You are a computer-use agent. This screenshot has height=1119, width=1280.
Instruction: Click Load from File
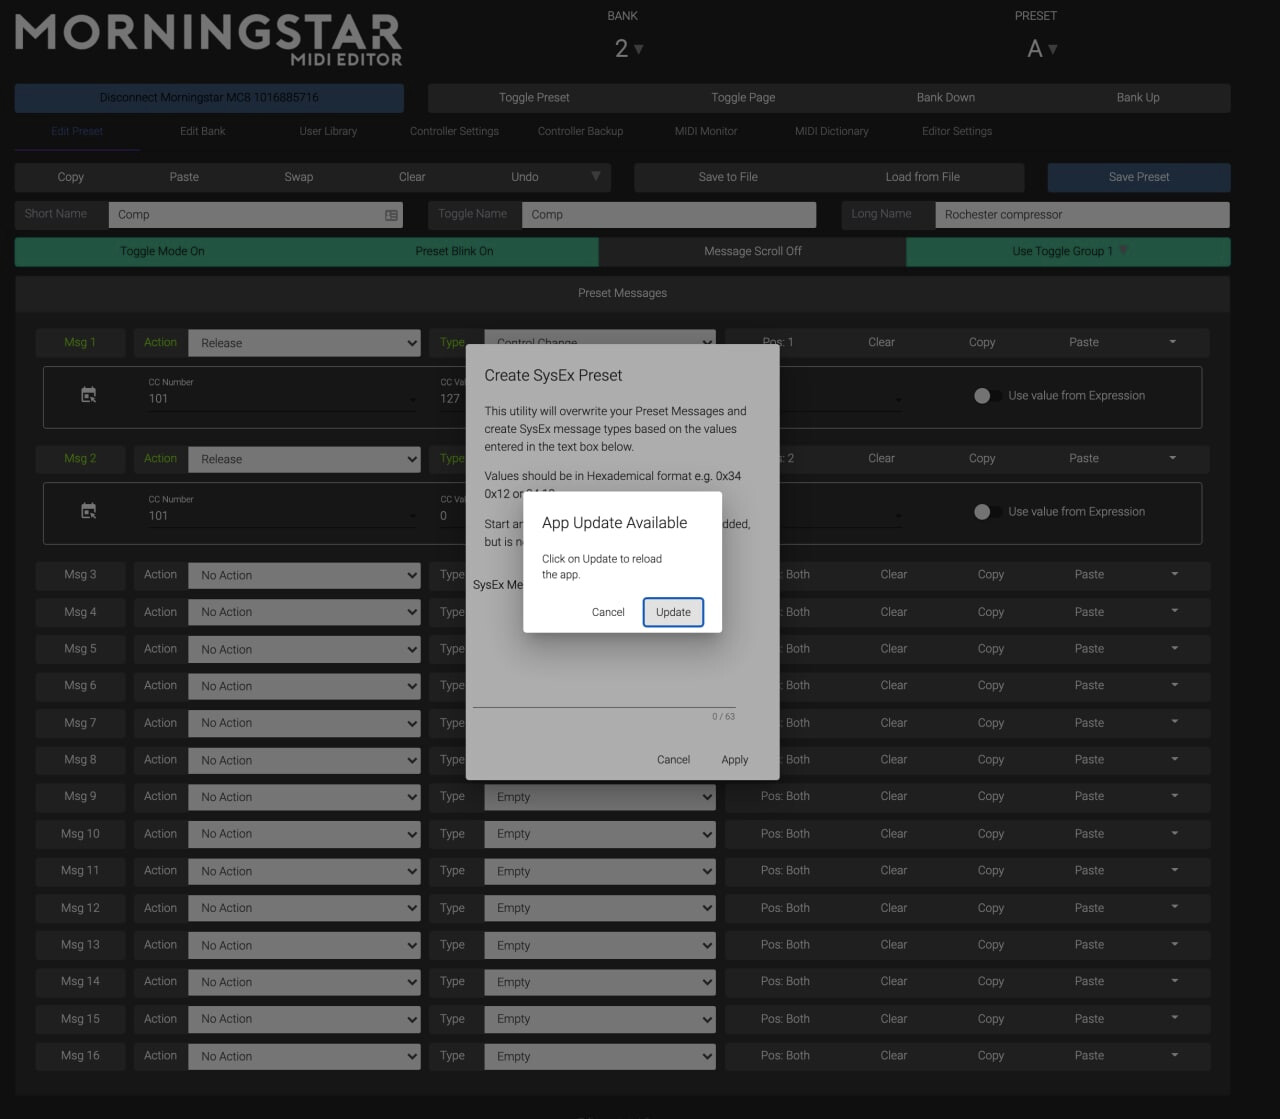coord(923,177)
